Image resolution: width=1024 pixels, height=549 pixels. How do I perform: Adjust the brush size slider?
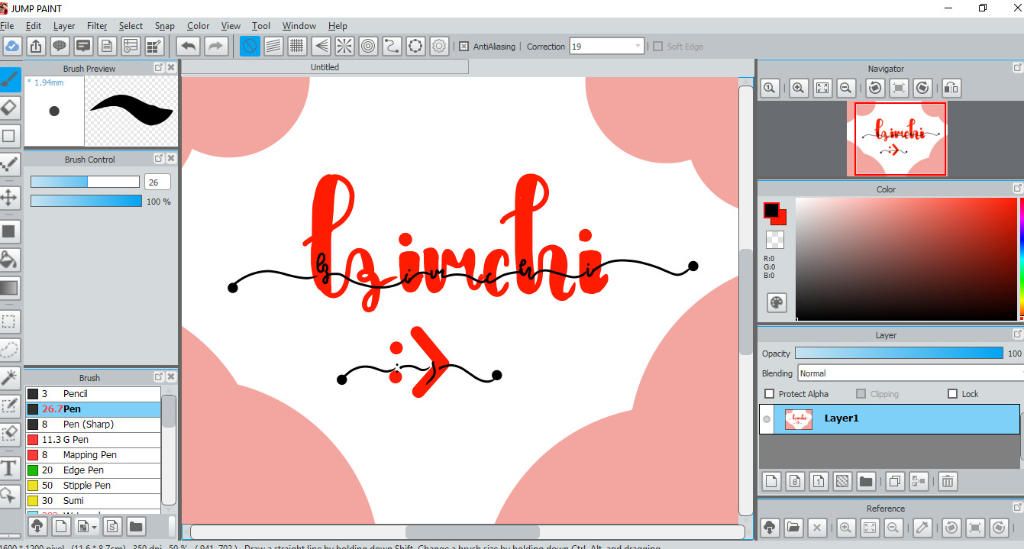click(85, 181)
